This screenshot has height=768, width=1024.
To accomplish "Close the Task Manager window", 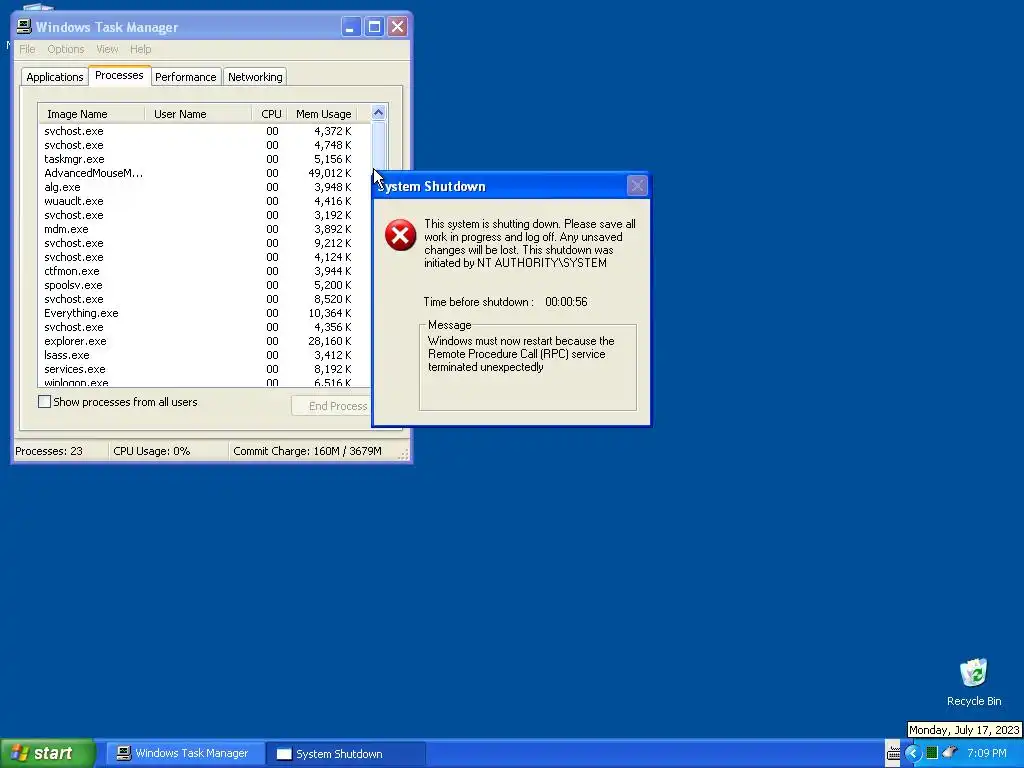I will click(x=397, y=27).
